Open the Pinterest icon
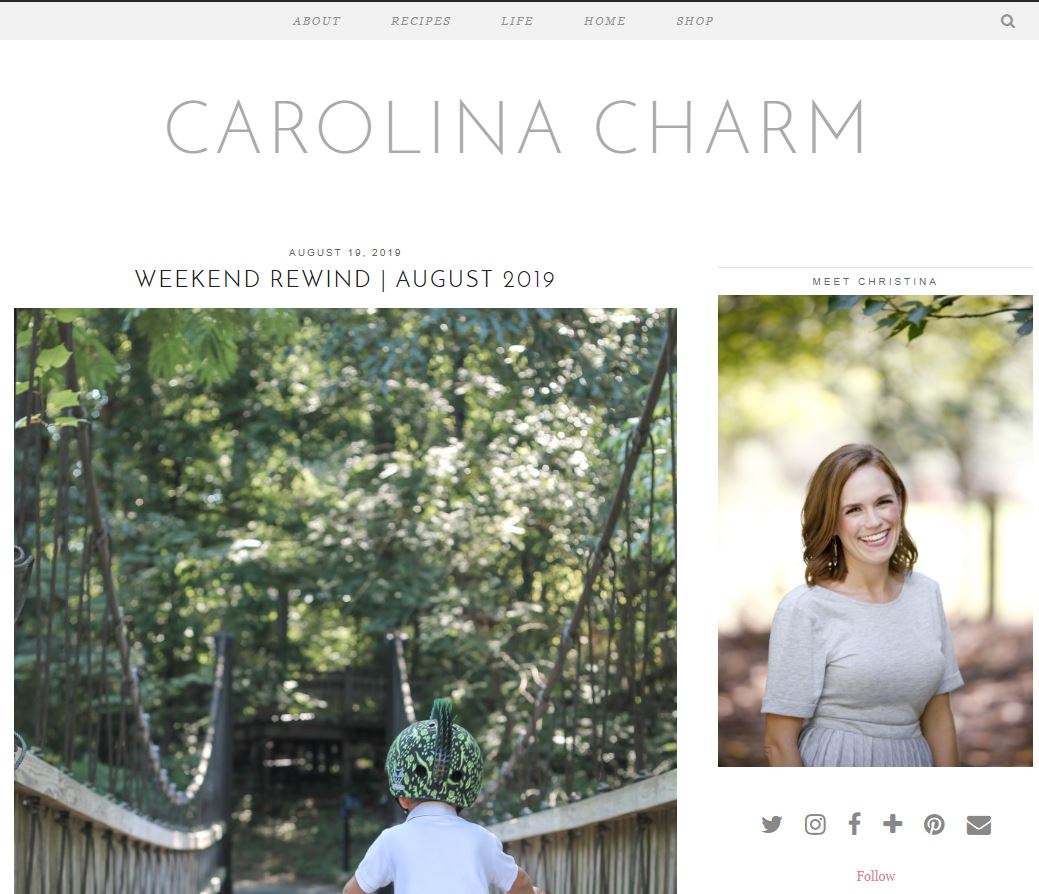The height and width of the screenshot is (894, 1039). pyautogui.click(x=934, y=824)
